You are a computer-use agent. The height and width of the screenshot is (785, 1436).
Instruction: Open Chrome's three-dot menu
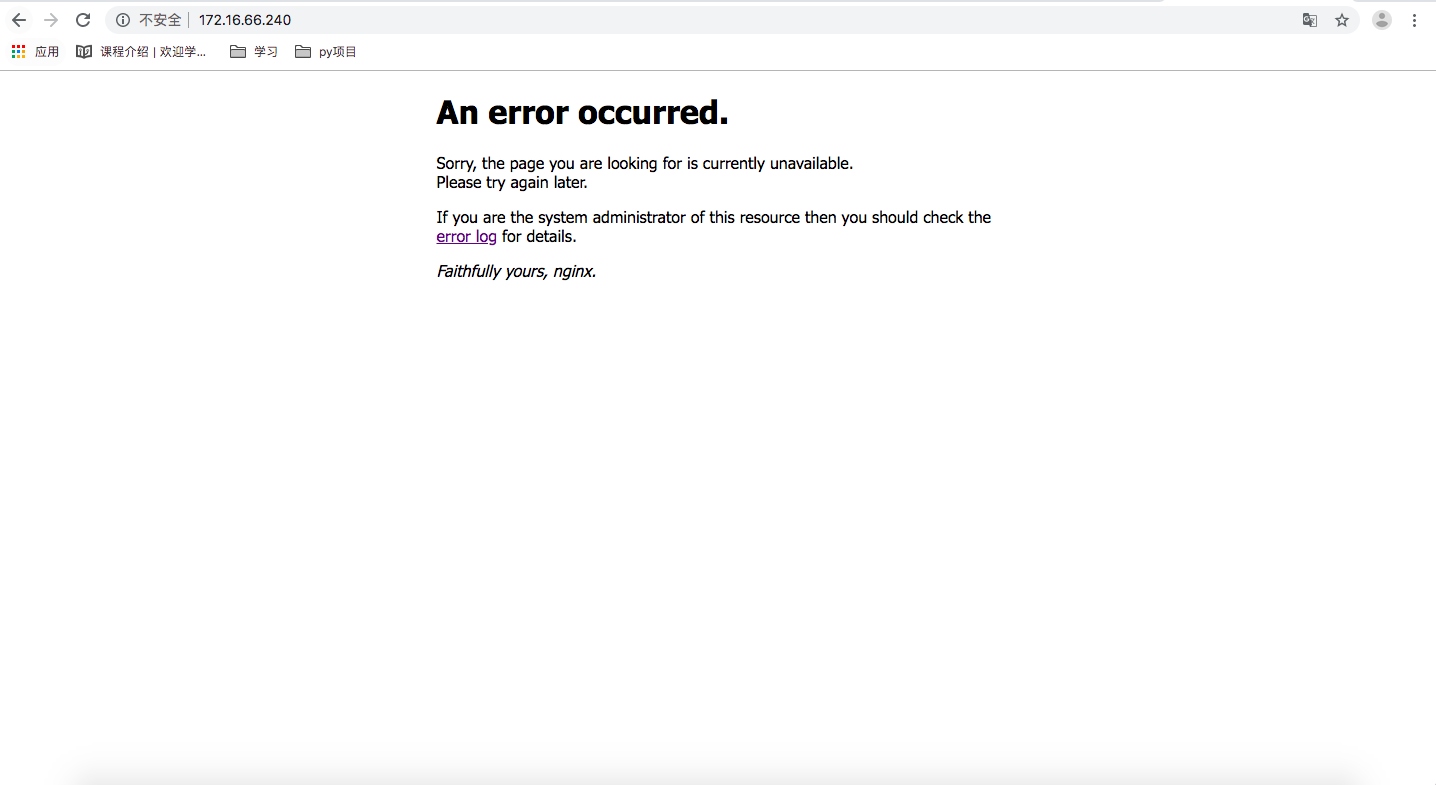pyautogui.click(x=1414, y=20)
